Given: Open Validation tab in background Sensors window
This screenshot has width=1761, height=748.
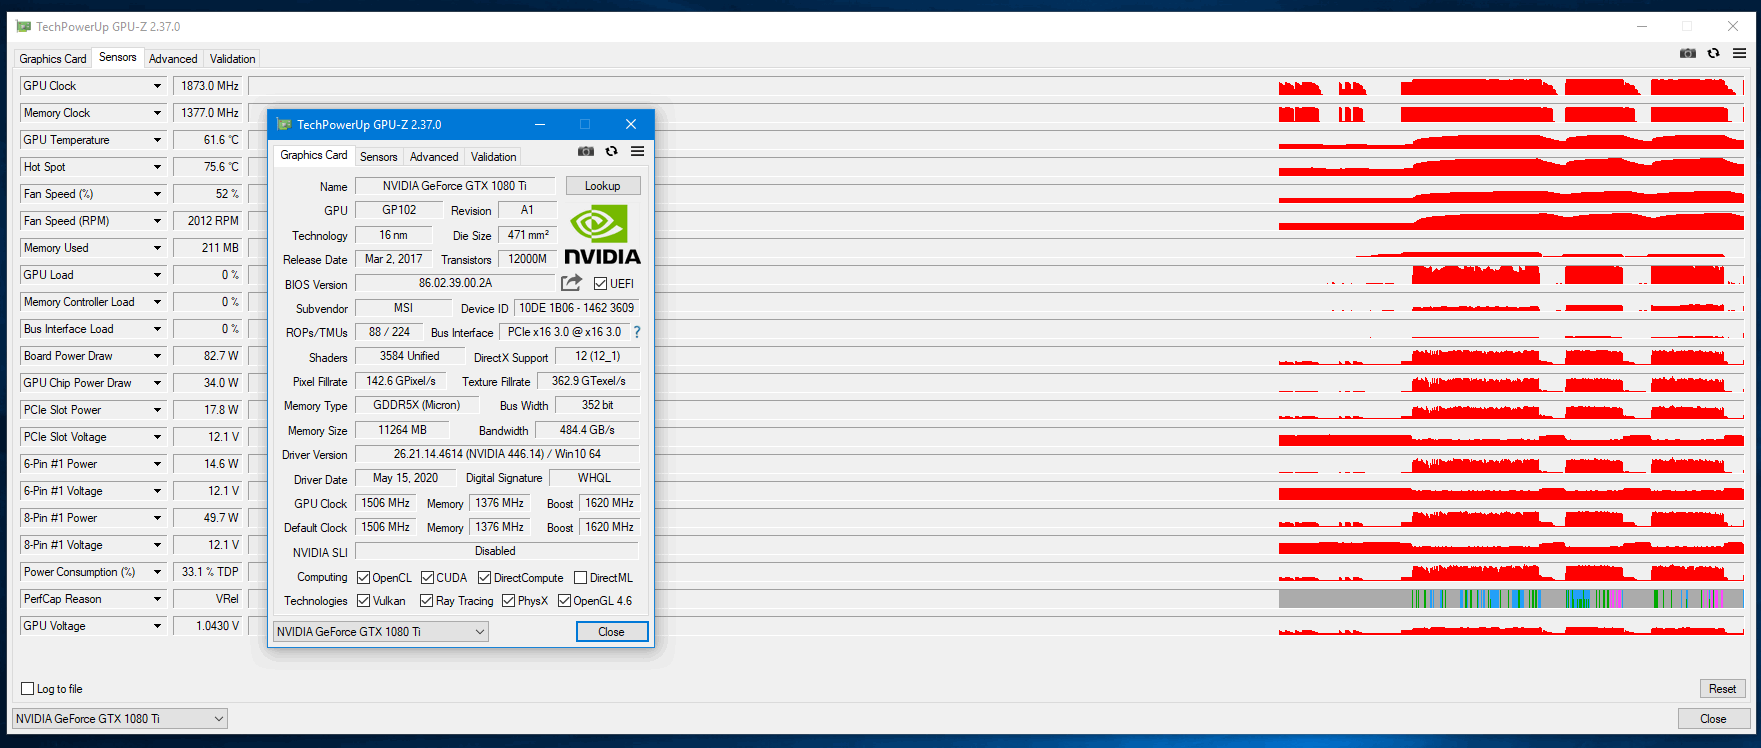Looking at the screenshot, I should [233, 58].
